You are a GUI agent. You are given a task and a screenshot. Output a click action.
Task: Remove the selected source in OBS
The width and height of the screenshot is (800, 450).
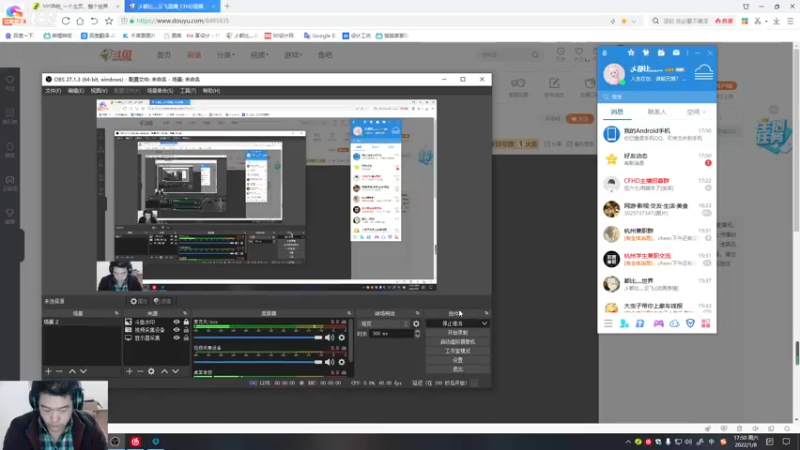[140, 371]
